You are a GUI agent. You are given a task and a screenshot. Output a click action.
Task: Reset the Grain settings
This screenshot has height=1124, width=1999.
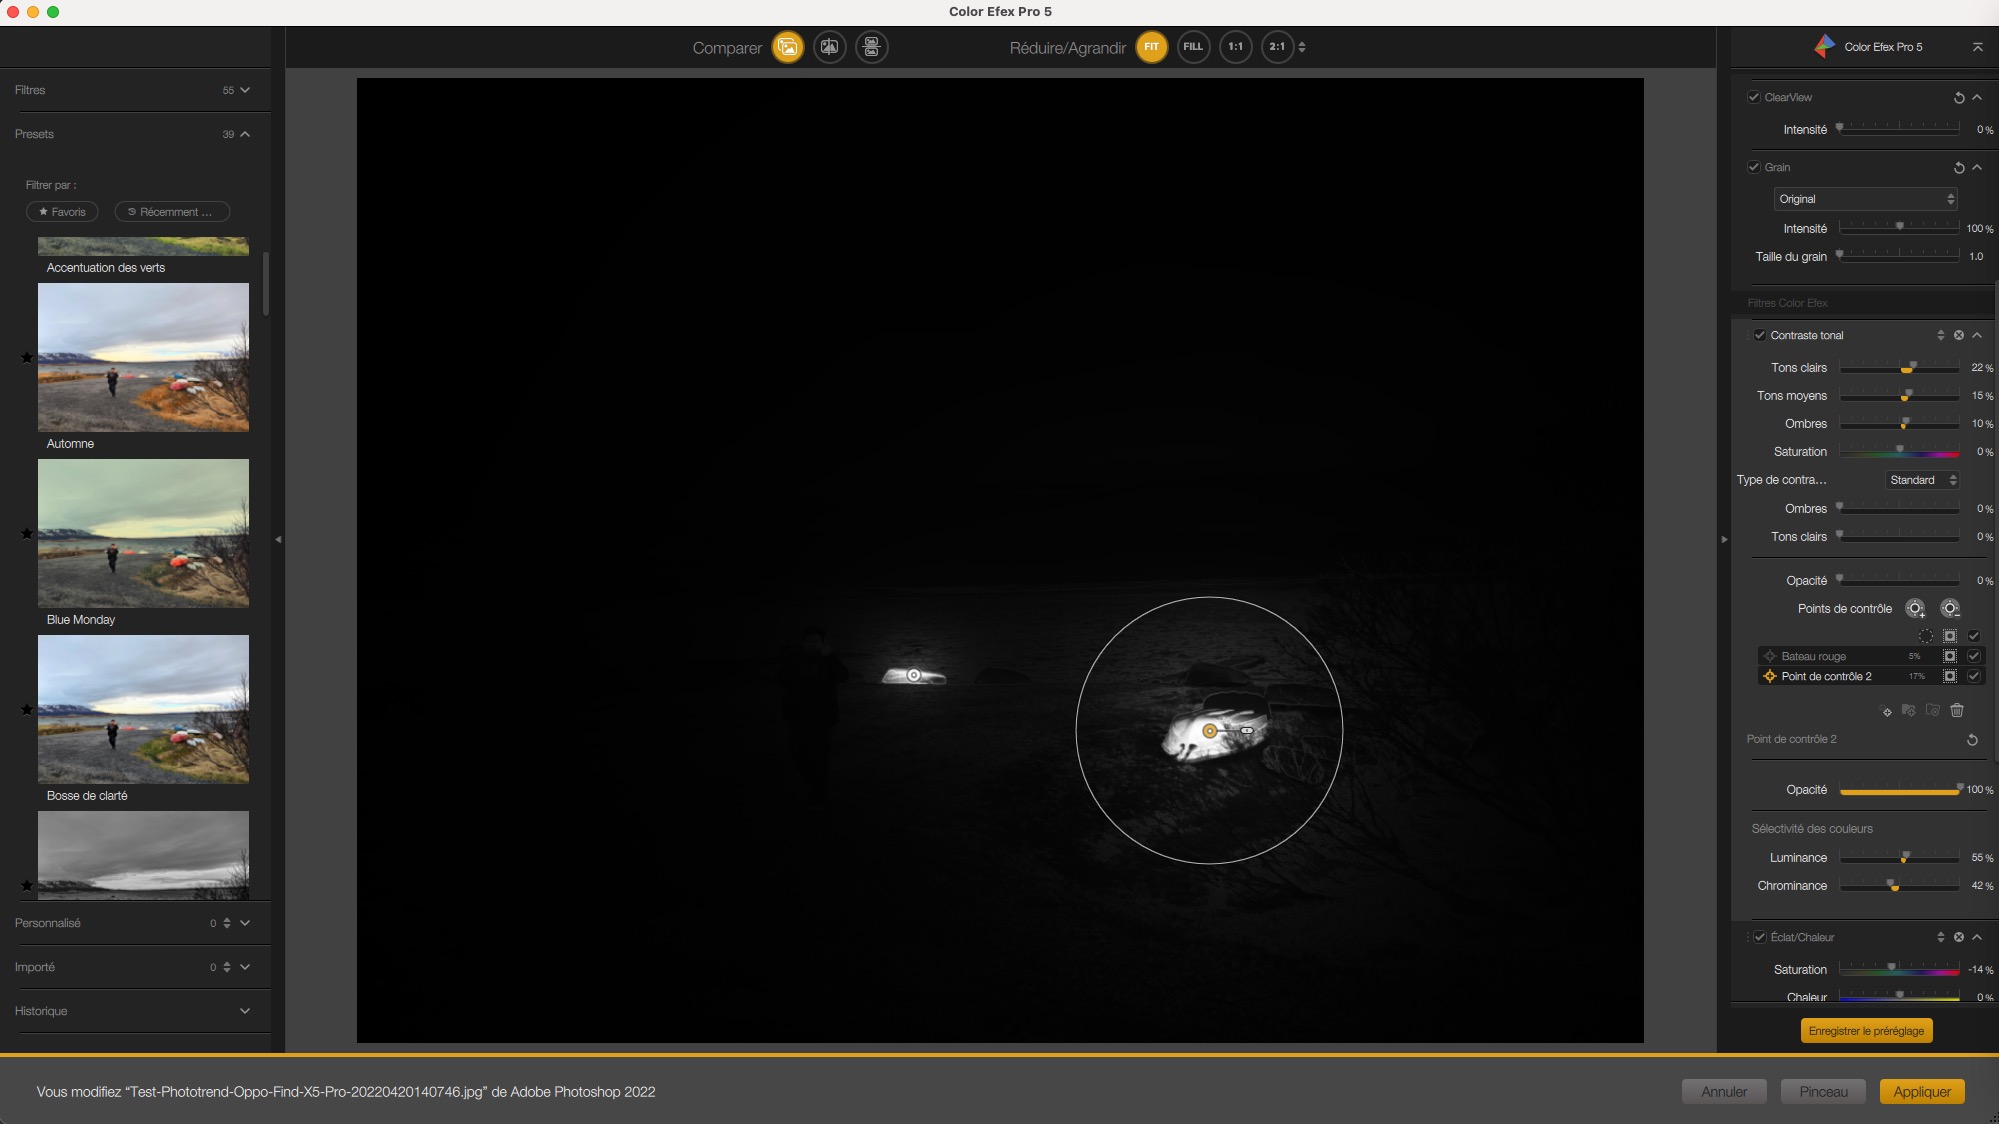(1959, 167)
